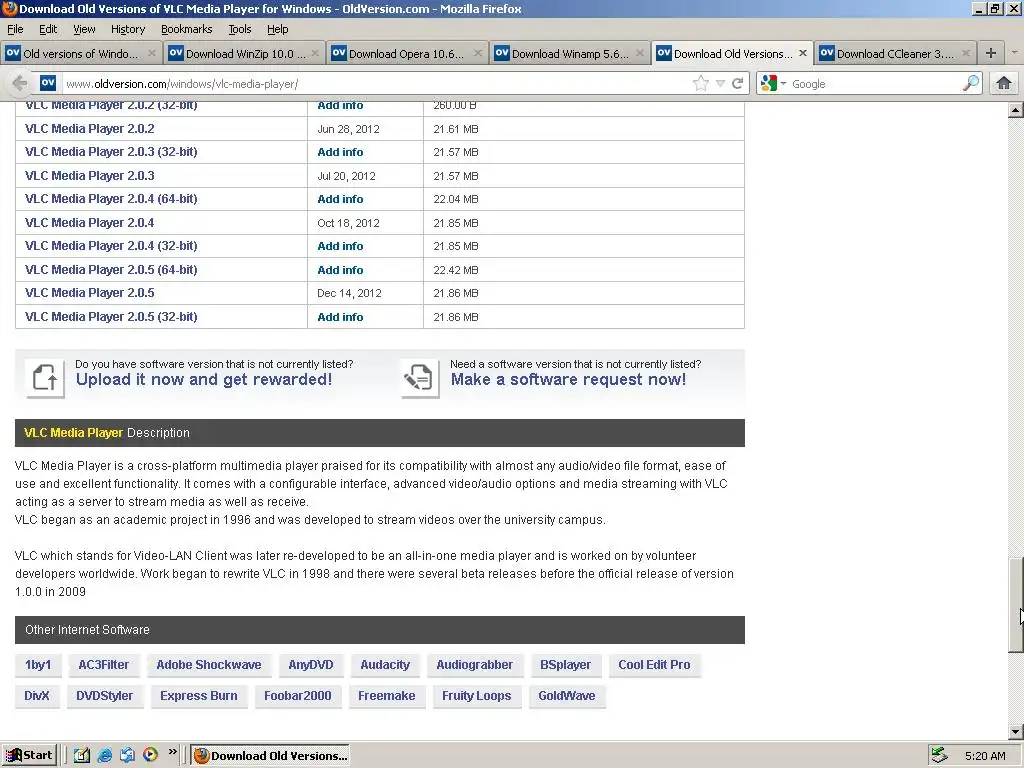Click the Firefox taskbar button 'Download Old Versions'

(270, 756)
